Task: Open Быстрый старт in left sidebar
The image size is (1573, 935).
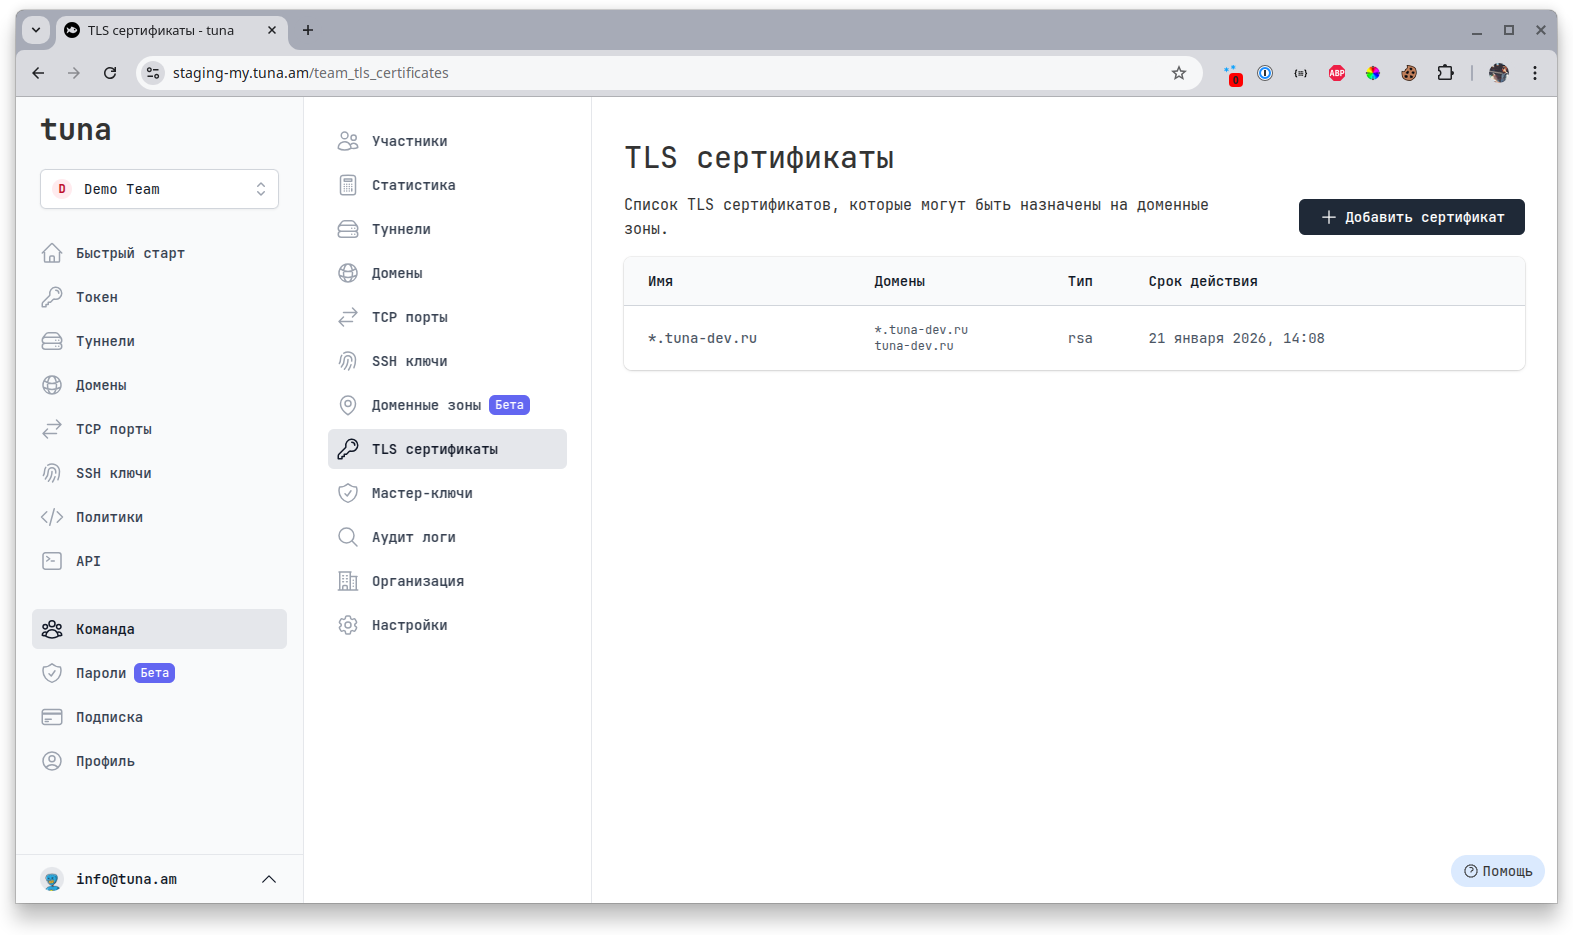Action: pos(159,253)
